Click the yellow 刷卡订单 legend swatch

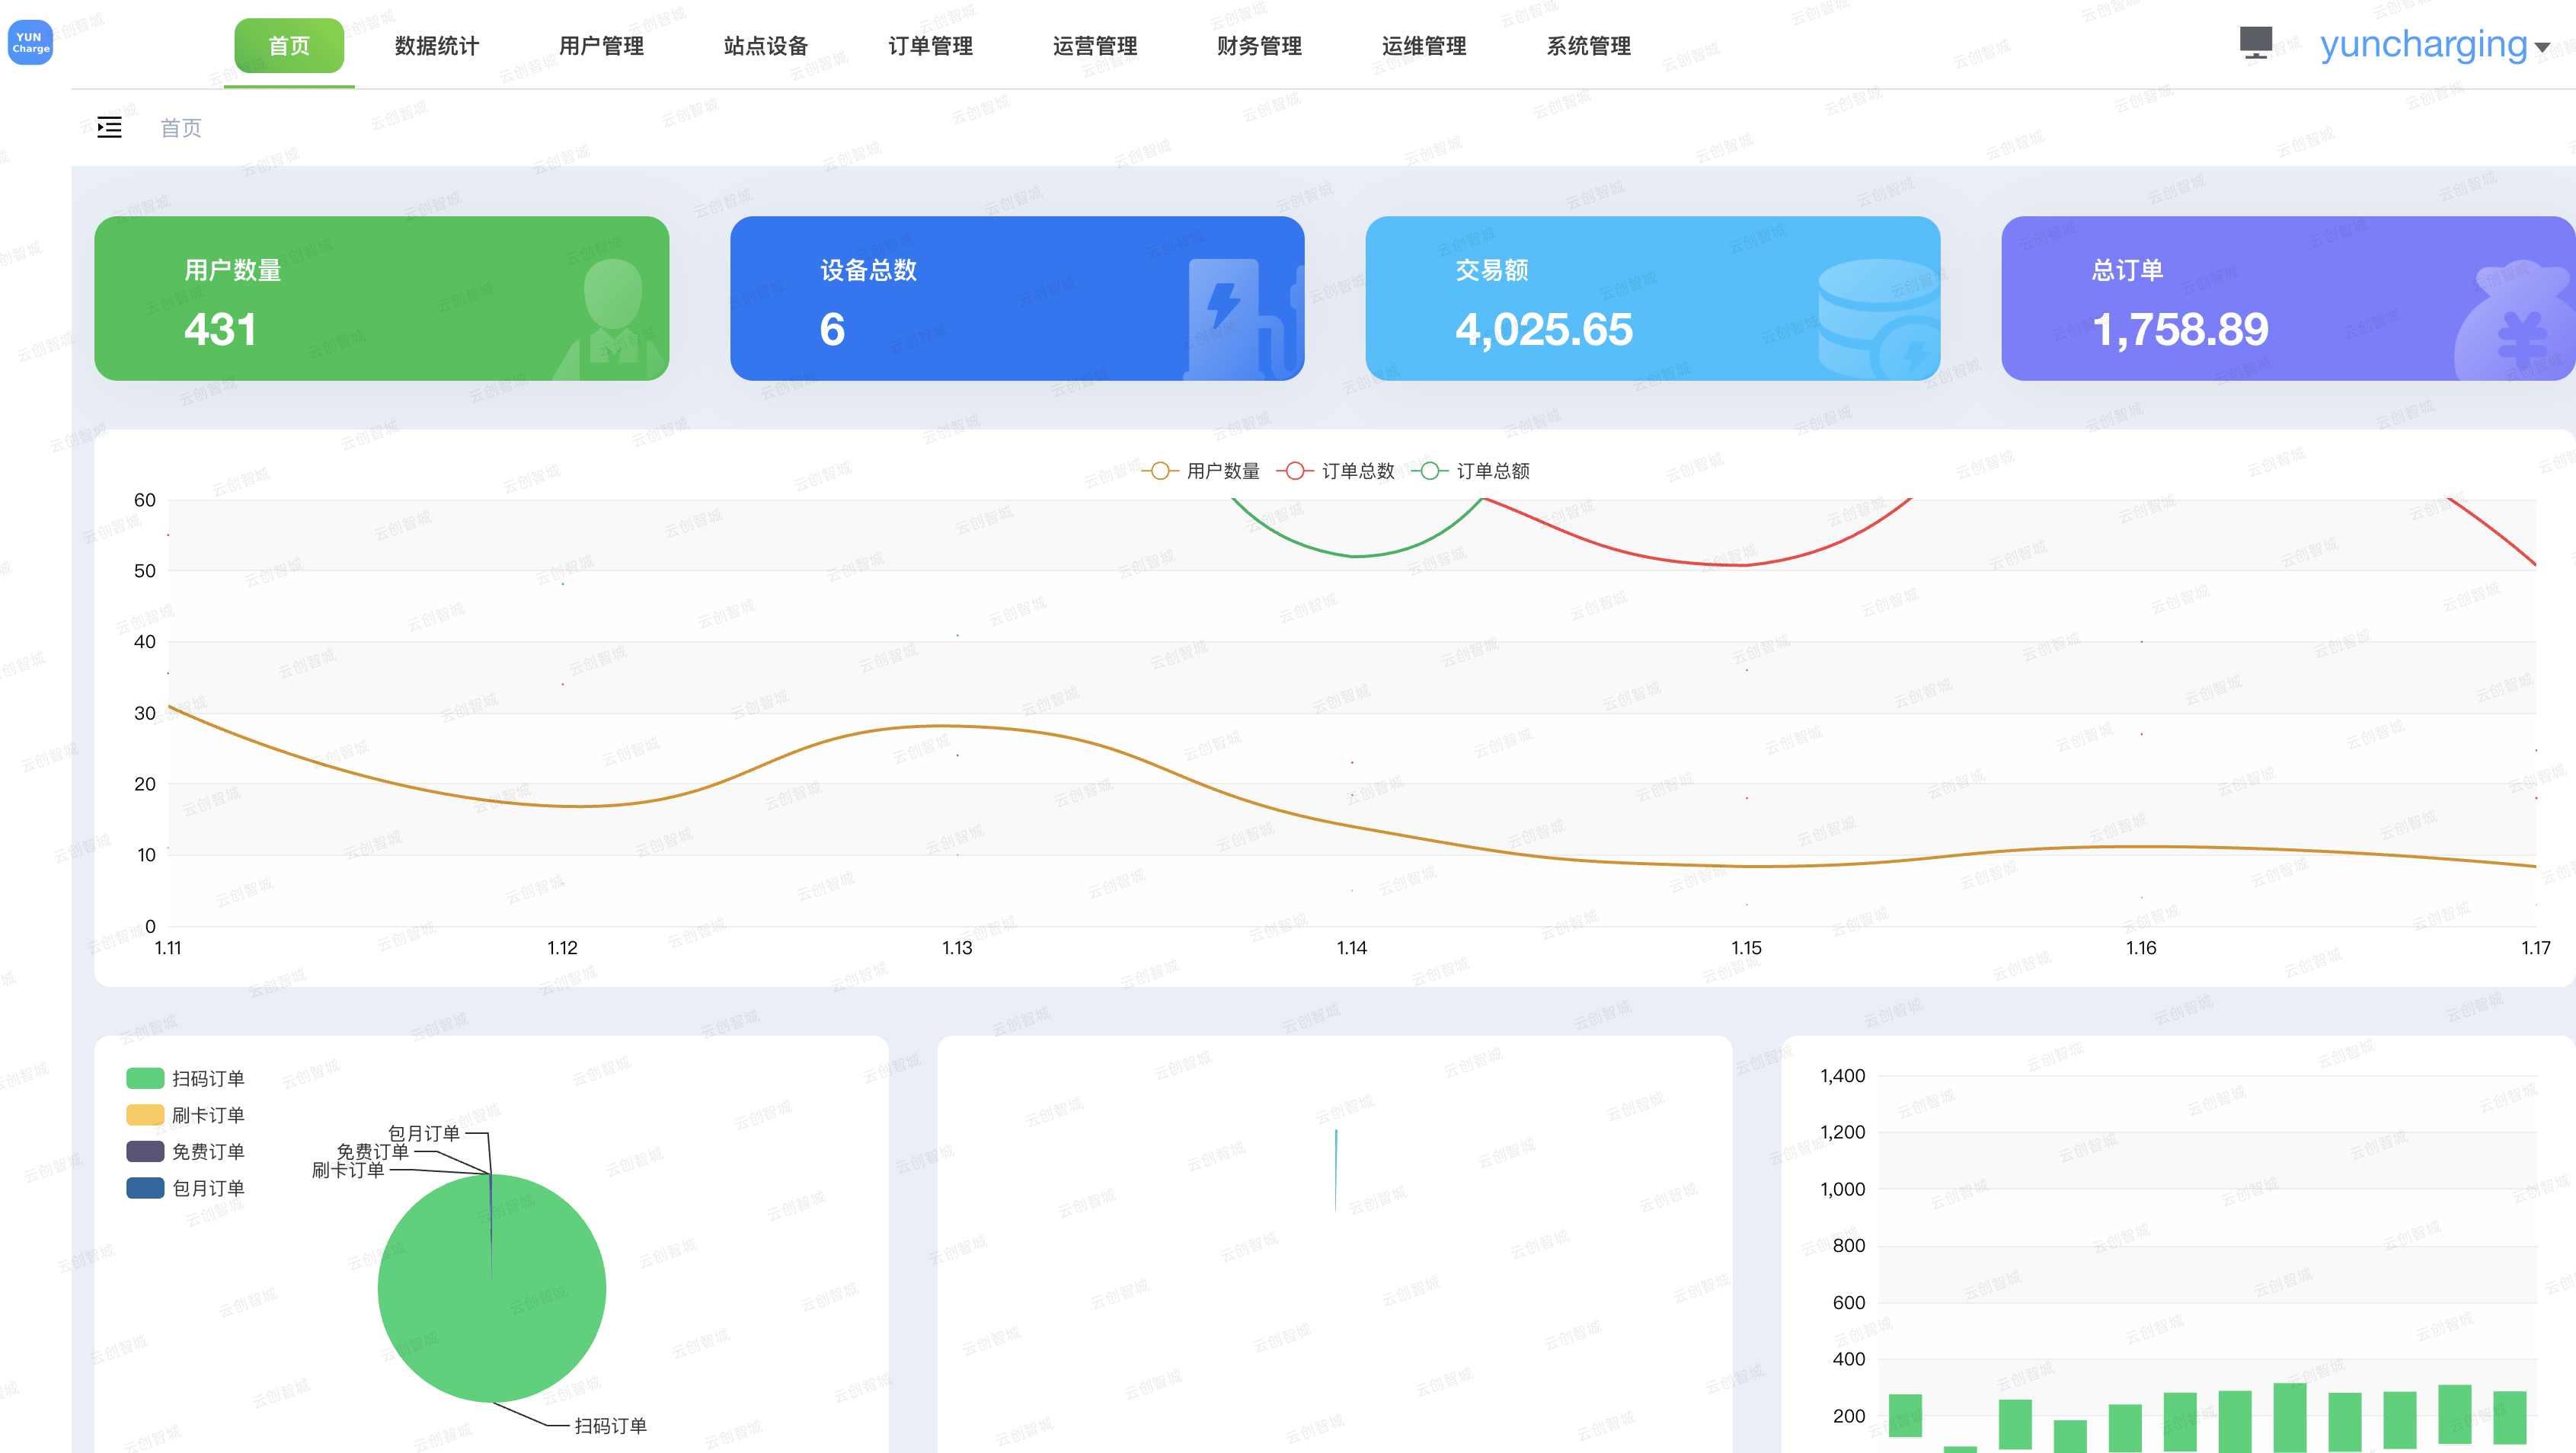pyautogui.click(x=145, y=1115)
